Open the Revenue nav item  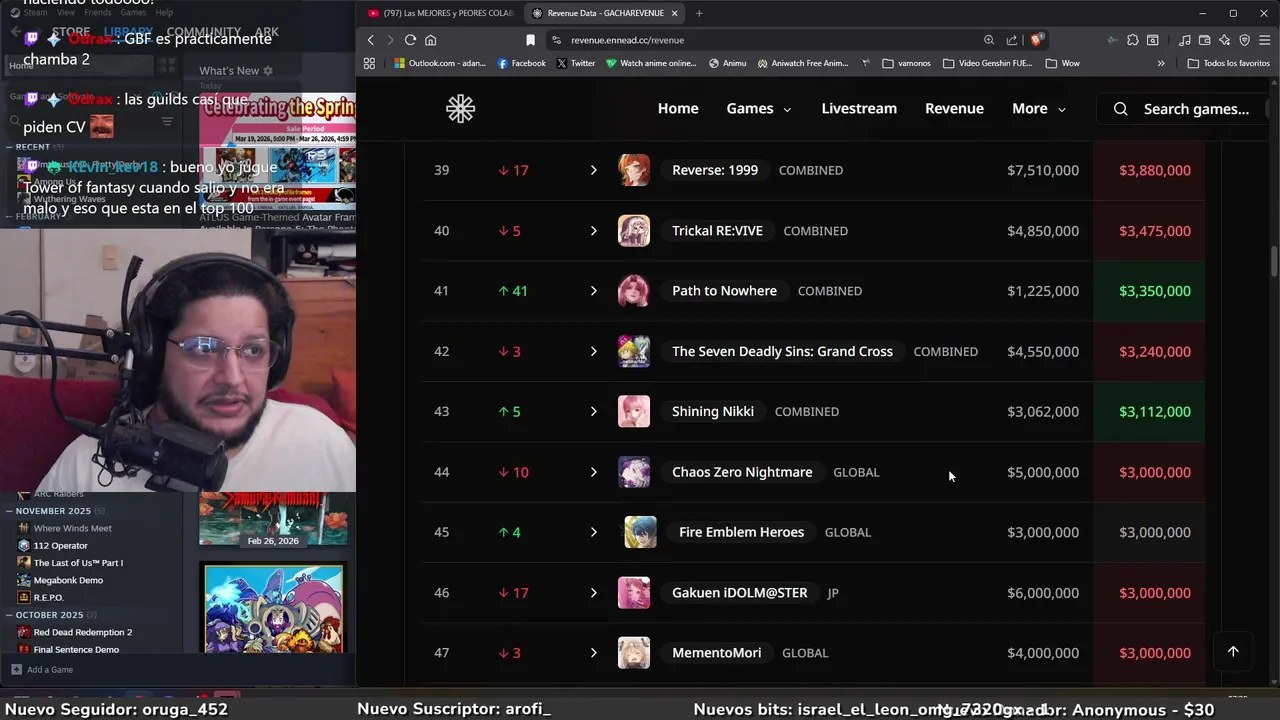(x=954, y=108)
